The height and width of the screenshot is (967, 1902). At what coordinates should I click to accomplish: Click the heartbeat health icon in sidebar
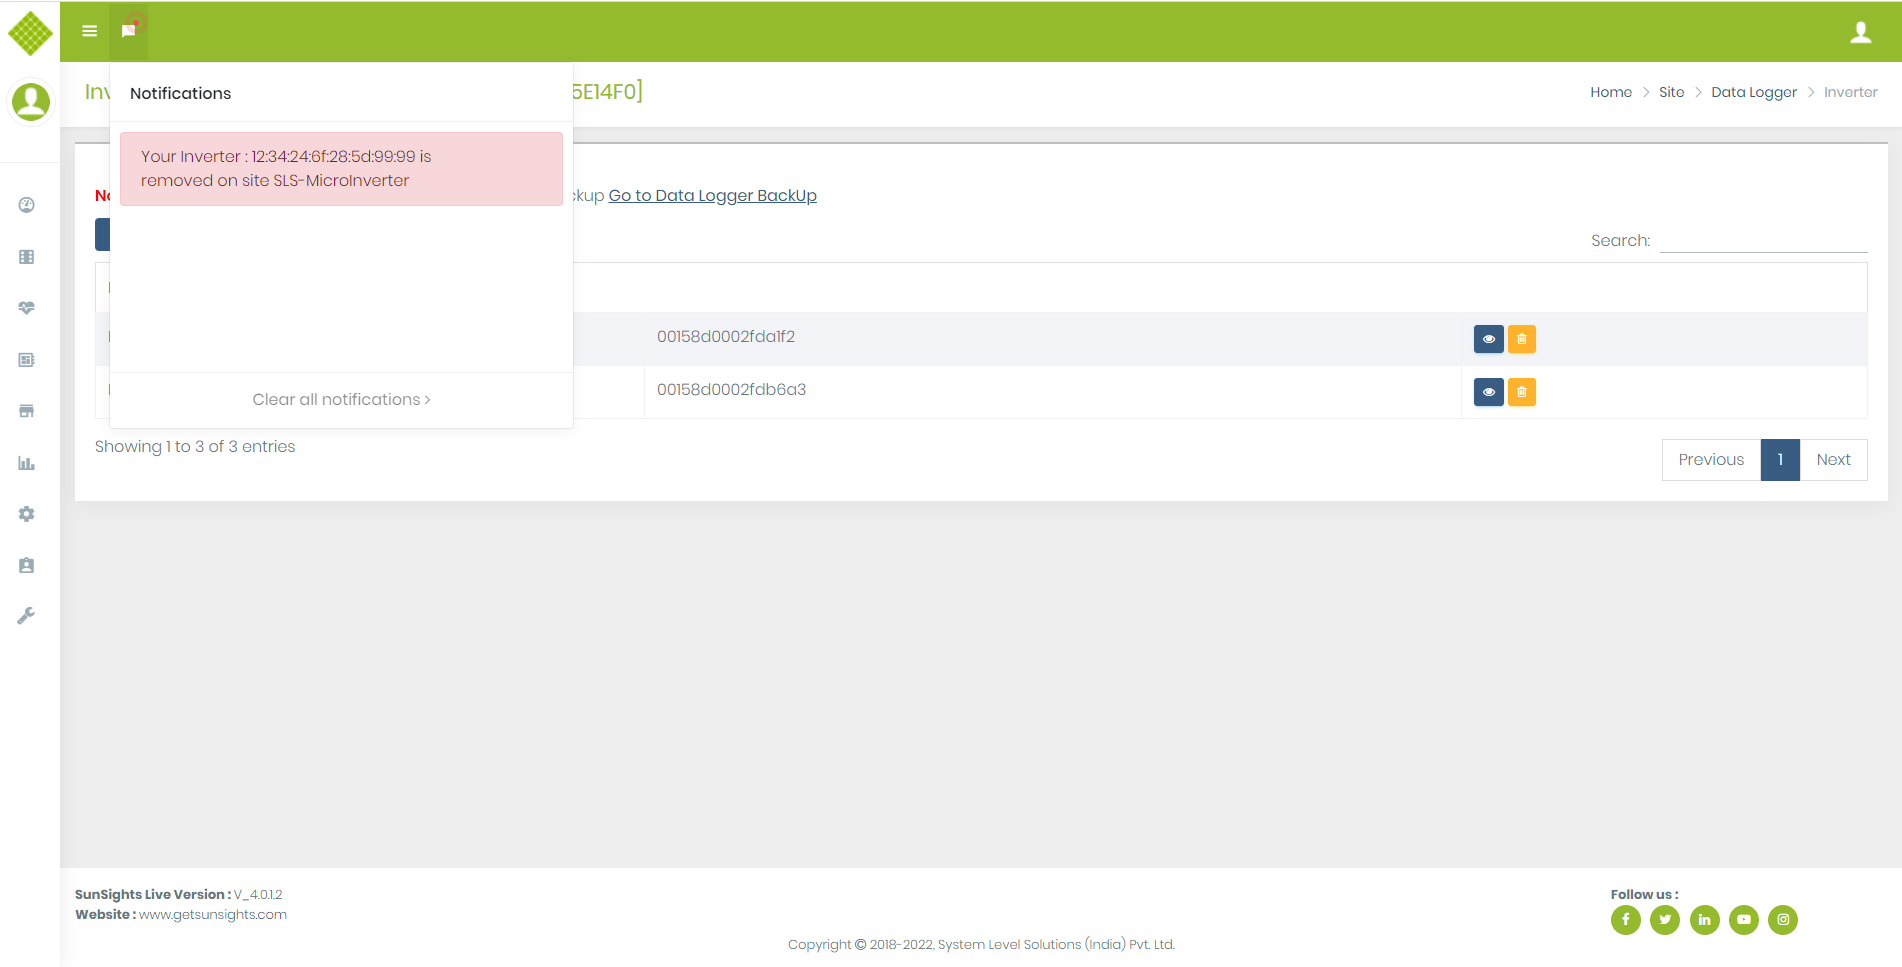point(27,308)
